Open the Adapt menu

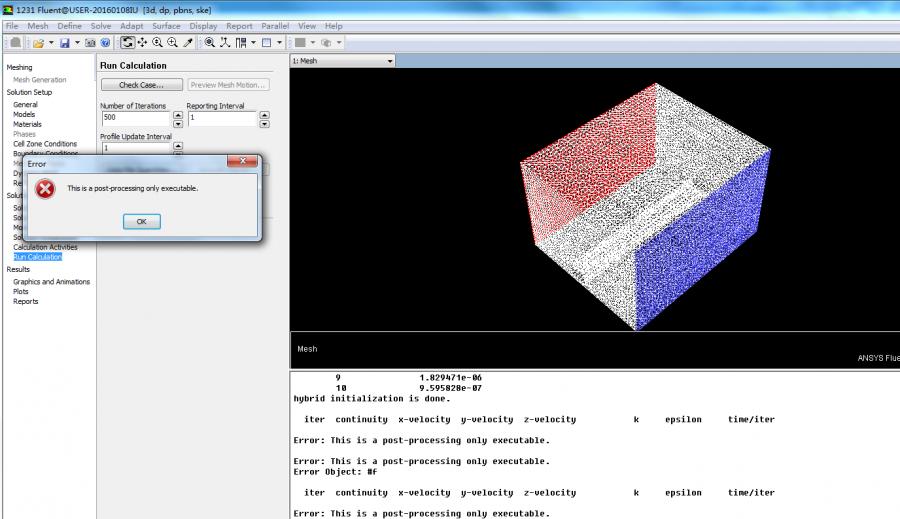[131, 26]
